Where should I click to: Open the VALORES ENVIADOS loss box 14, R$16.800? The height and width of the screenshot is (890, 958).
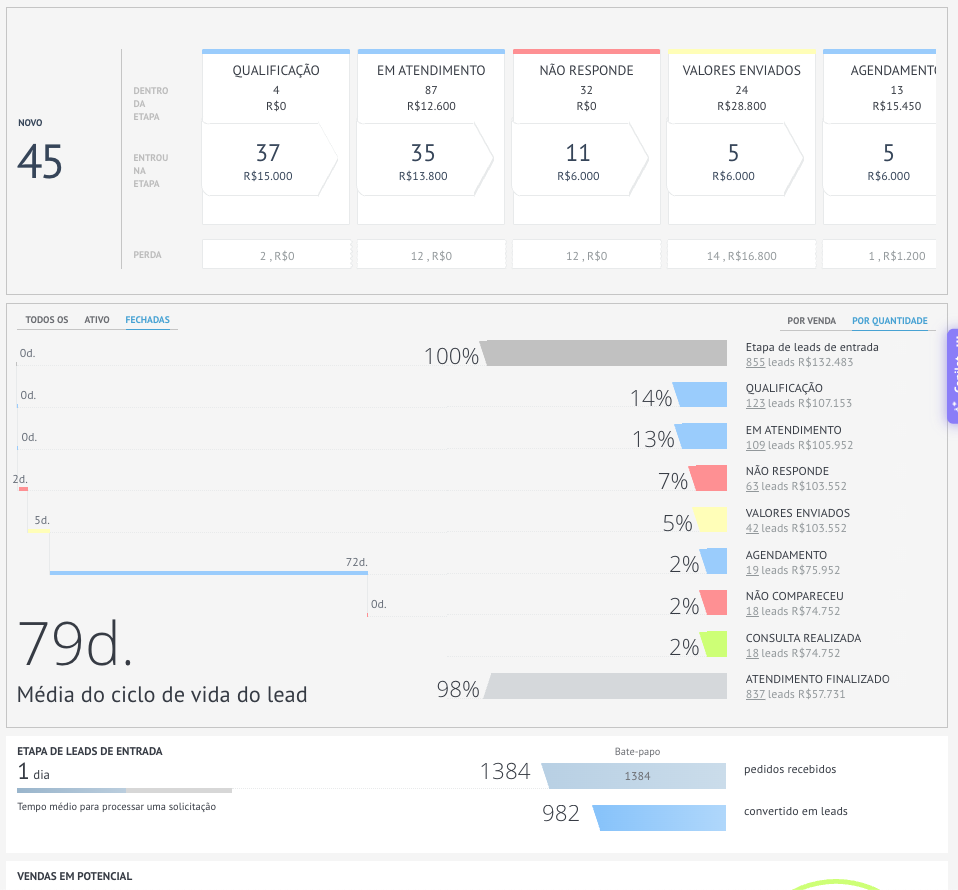(742, 255)
